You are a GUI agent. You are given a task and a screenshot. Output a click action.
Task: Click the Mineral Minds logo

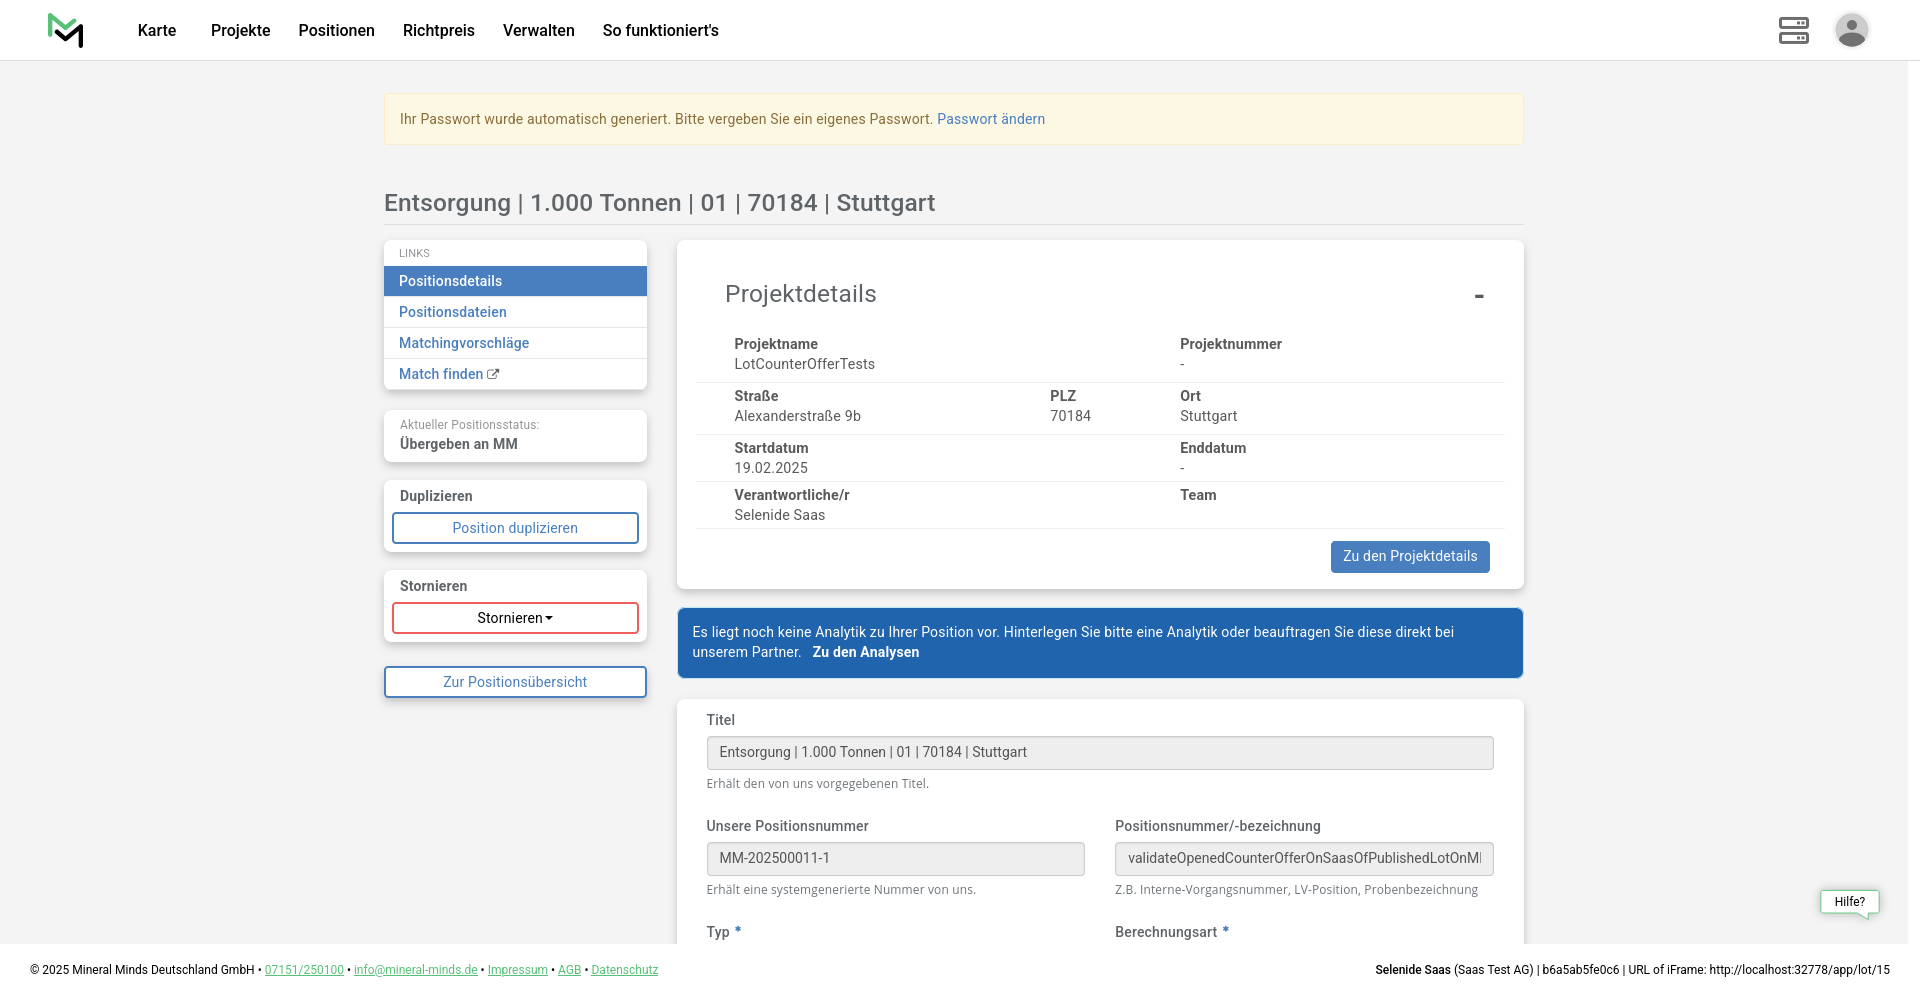pos(66,30)
